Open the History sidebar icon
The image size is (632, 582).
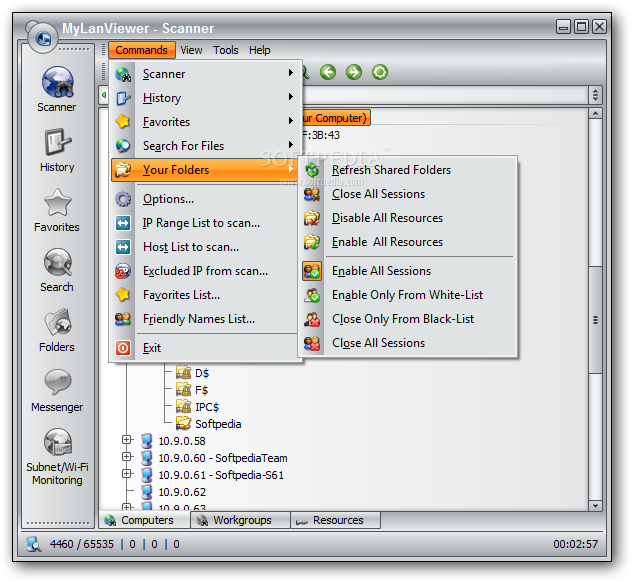coord(57,142)
